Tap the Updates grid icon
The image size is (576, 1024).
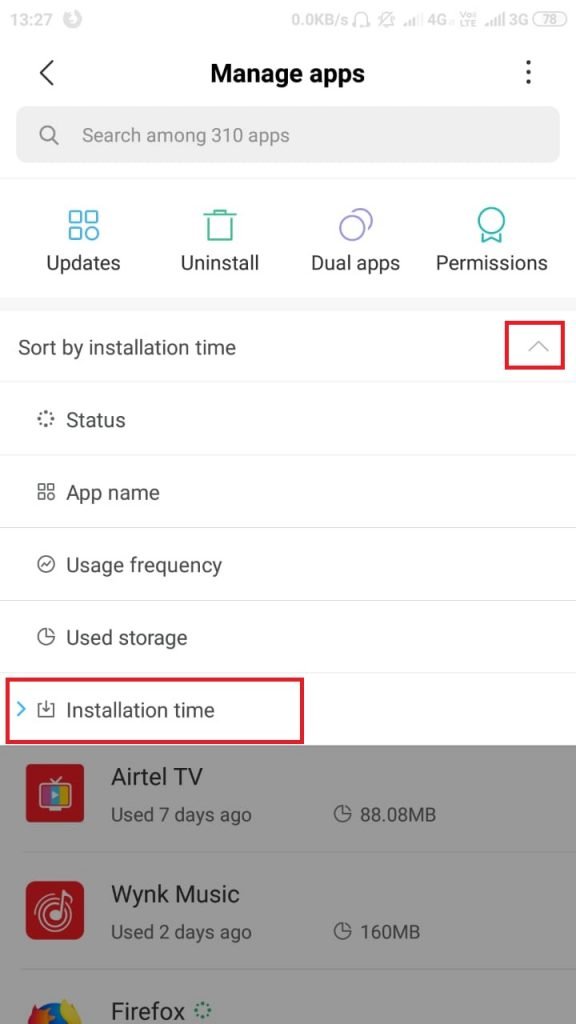coord(84,224)
